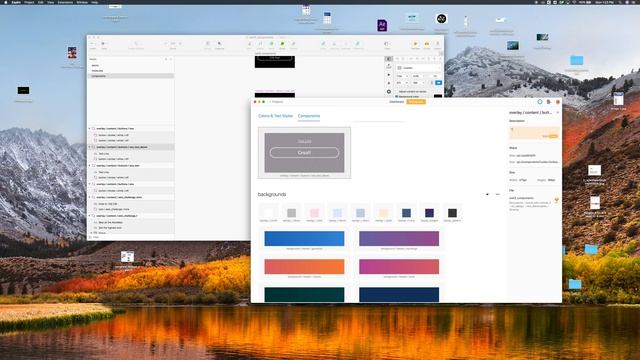
Task: Click orange Save button in Description note
Action: pos(553,136)
